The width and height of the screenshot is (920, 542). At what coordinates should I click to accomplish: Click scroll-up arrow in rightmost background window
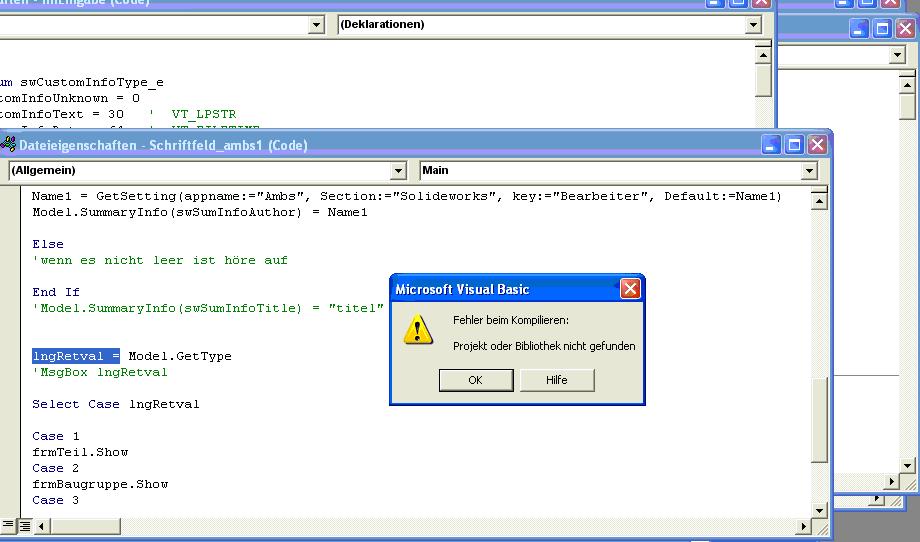tap(907, 85)
